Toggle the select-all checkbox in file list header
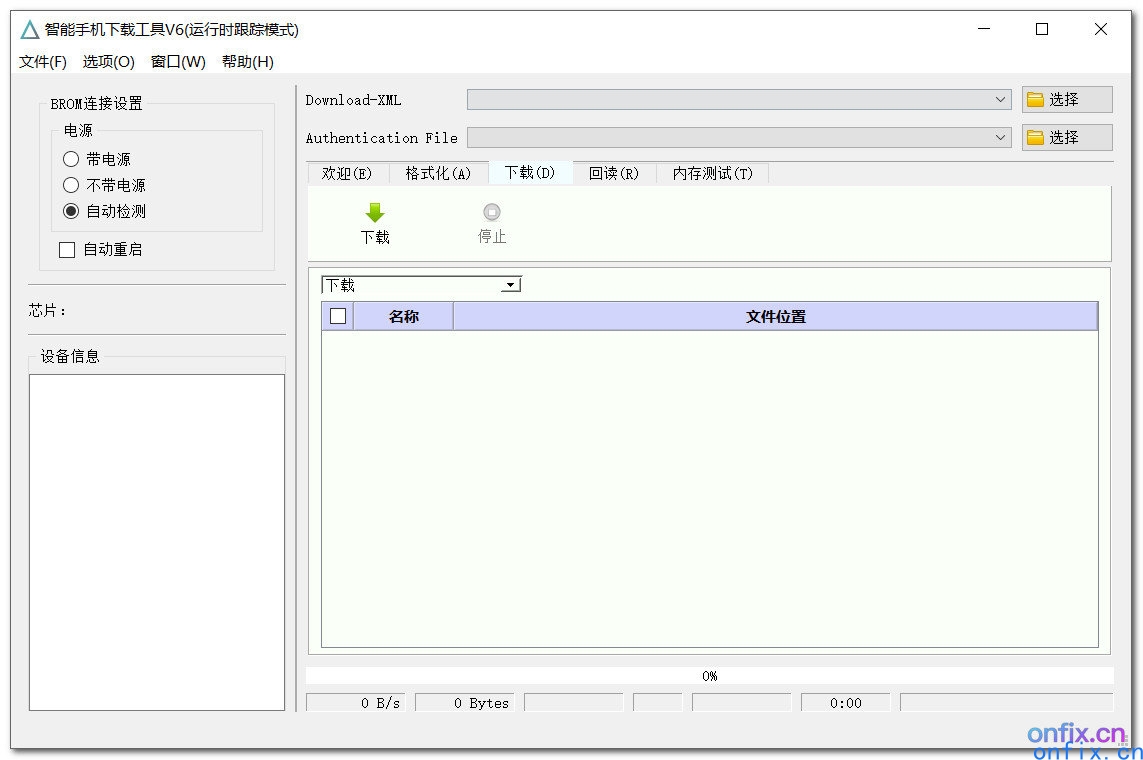 337,315
